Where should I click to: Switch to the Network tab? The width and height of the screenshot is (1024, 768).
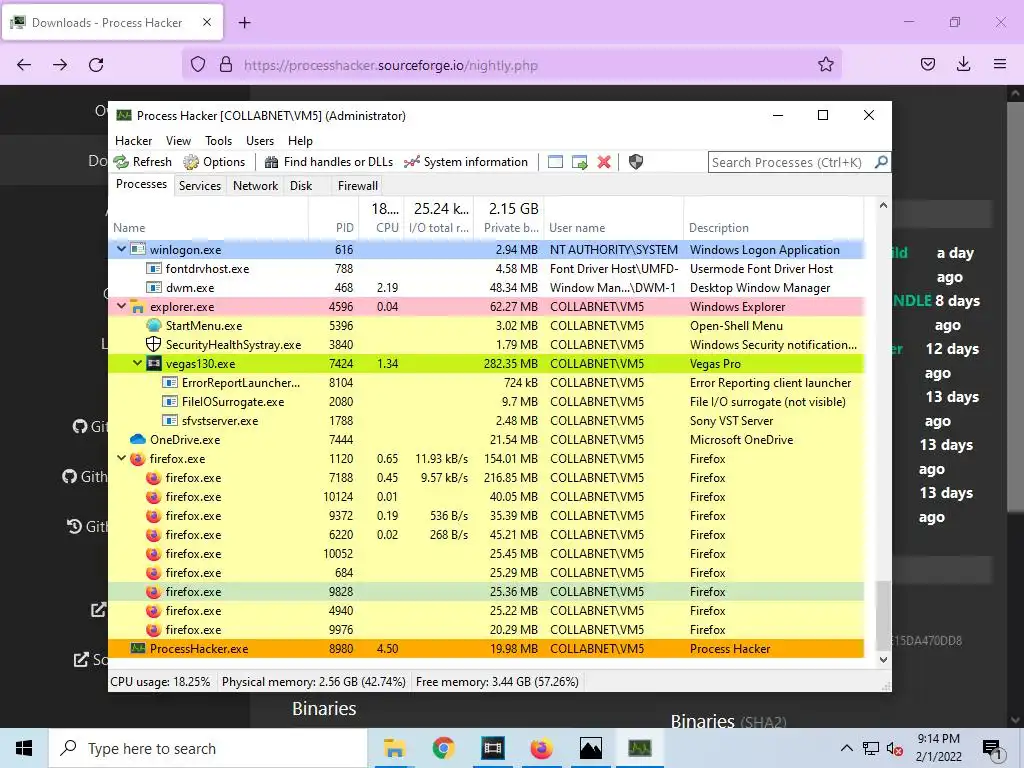255,185
